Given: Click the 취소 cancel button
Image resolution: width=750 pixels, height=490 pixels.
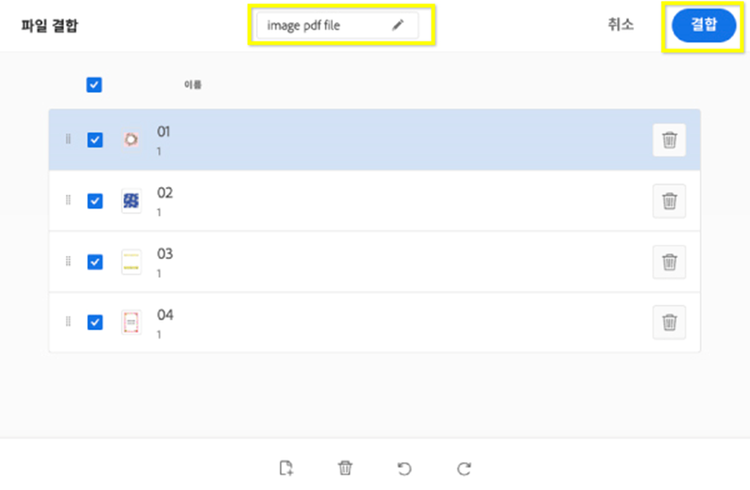Looking at the screenshot, I should 620,25.
